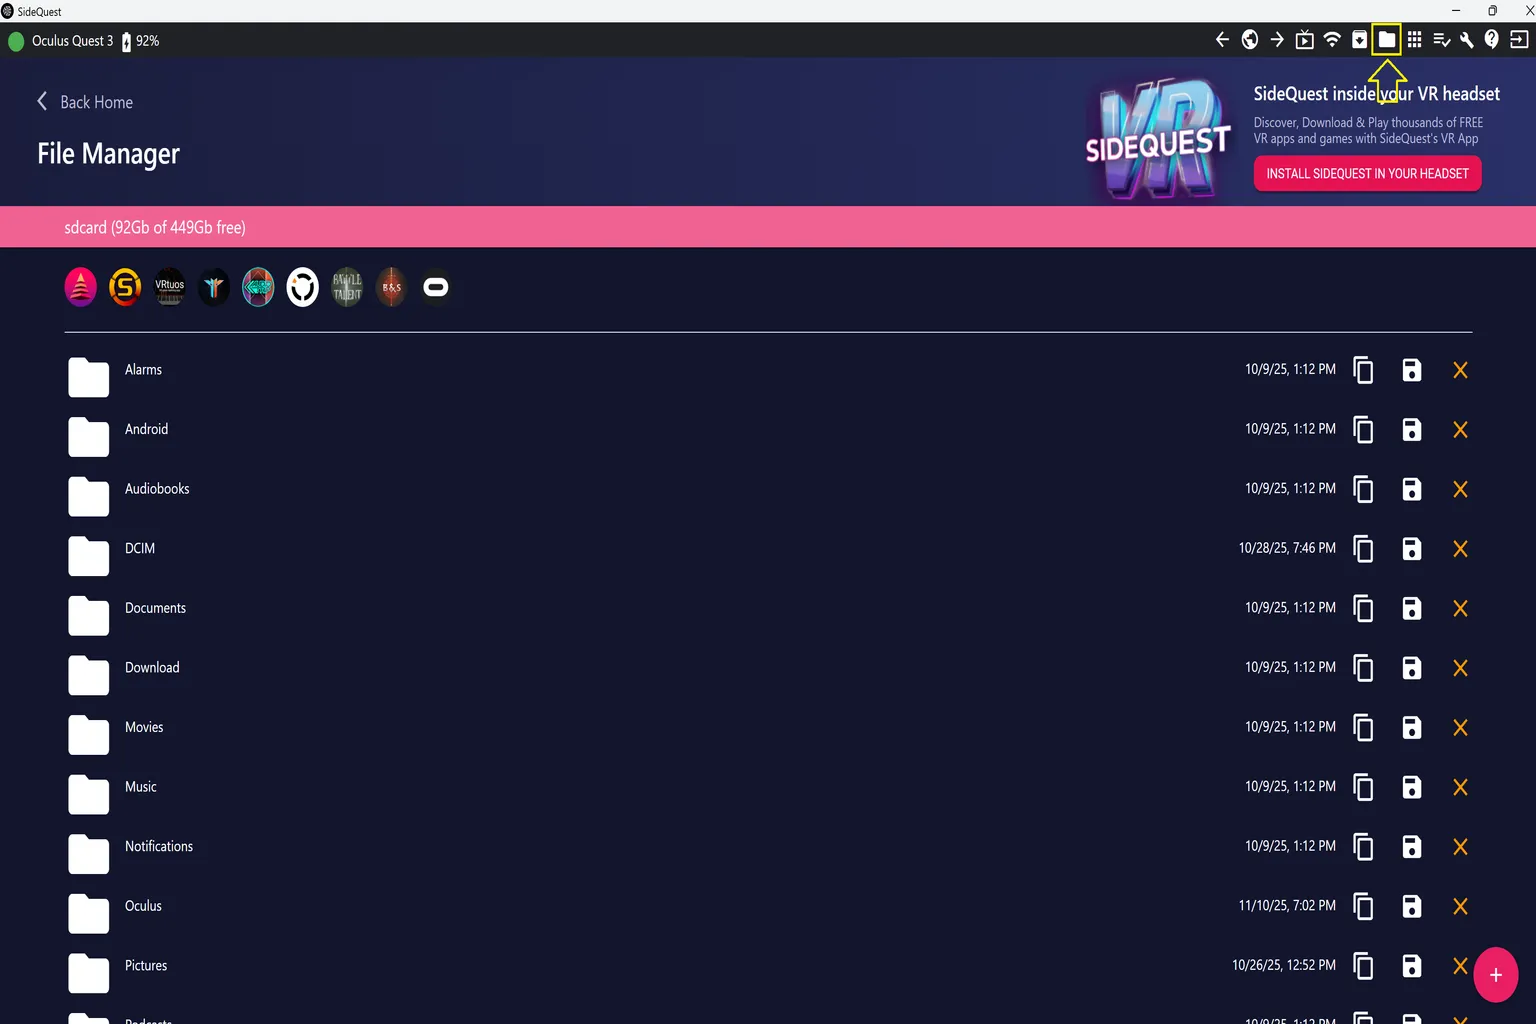The image size is (1536, 1024).
Task: Open the B&S app shortcut
Action: click(x=391, y=287)
